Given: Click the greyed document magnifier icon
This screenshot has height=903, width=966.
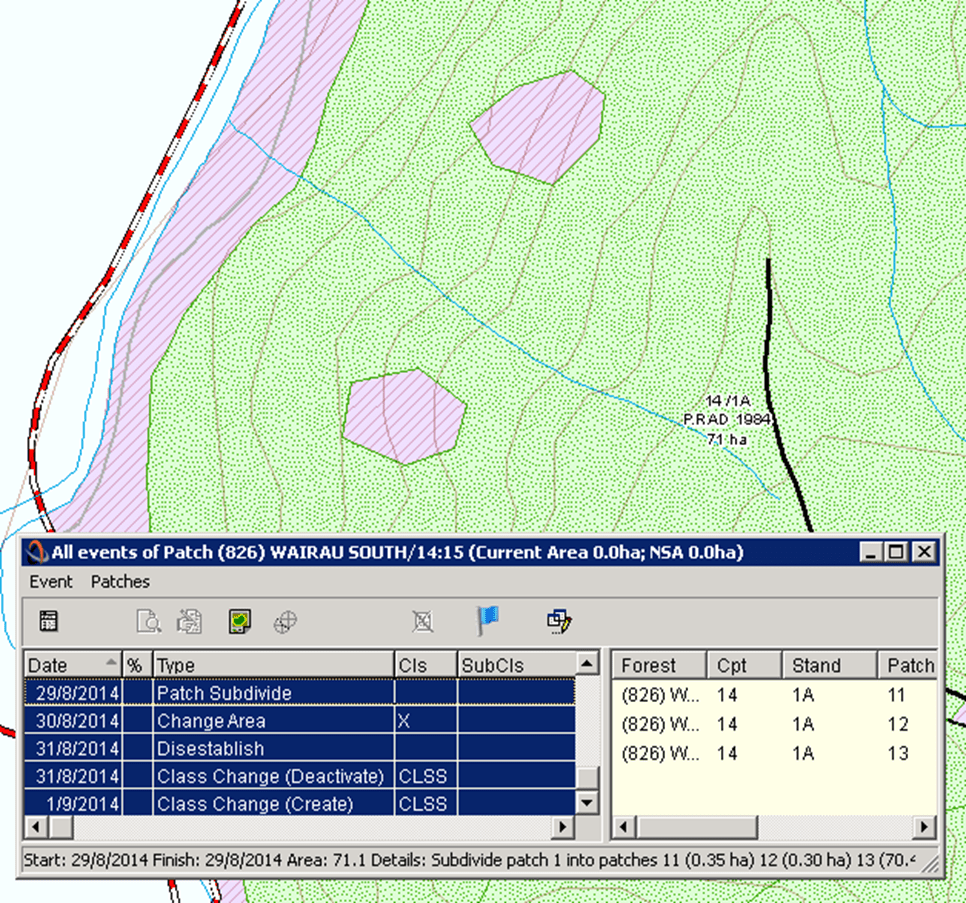Looking at the screenshot, I should pyautogui.click(x=148, y=621).
